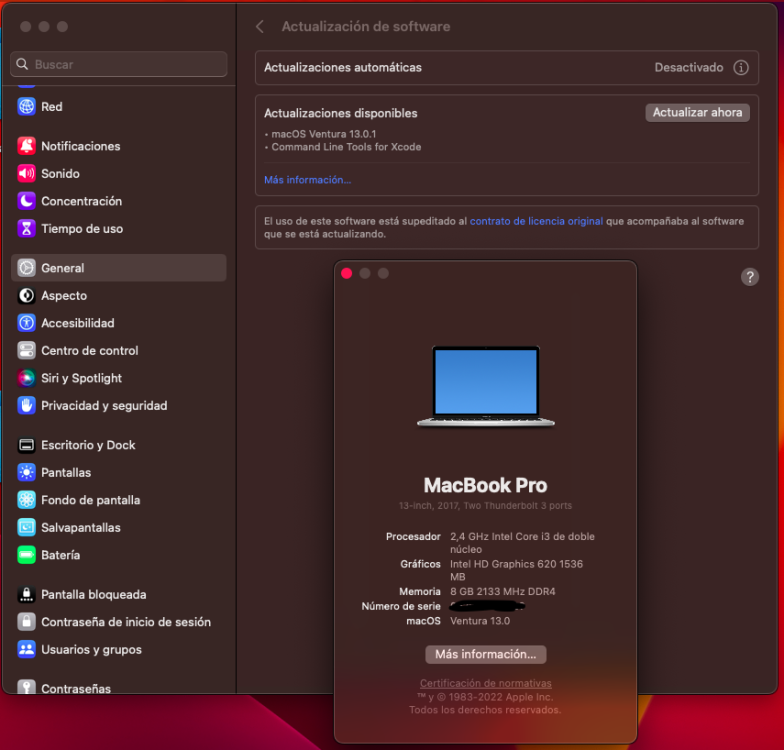
Task: Select Fondo de pantalla label
Action: [x=90, y=500]
